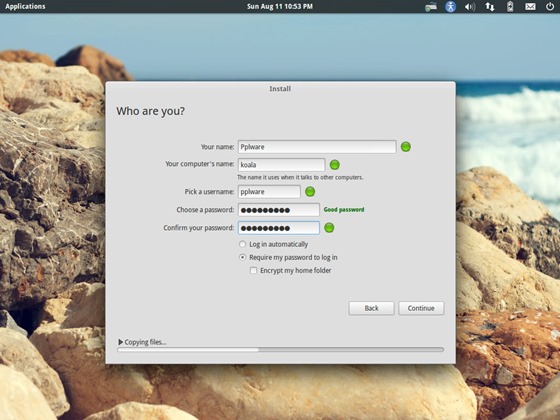Click the blue accessibility icon in panel

pos(450,6)
